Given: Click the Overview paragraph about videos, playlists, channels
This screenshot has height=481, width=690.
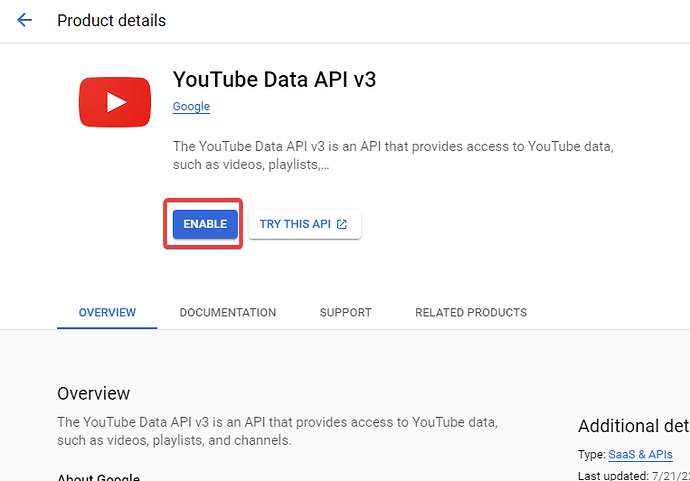Looking at the screenshot, I should click(278, 431).
